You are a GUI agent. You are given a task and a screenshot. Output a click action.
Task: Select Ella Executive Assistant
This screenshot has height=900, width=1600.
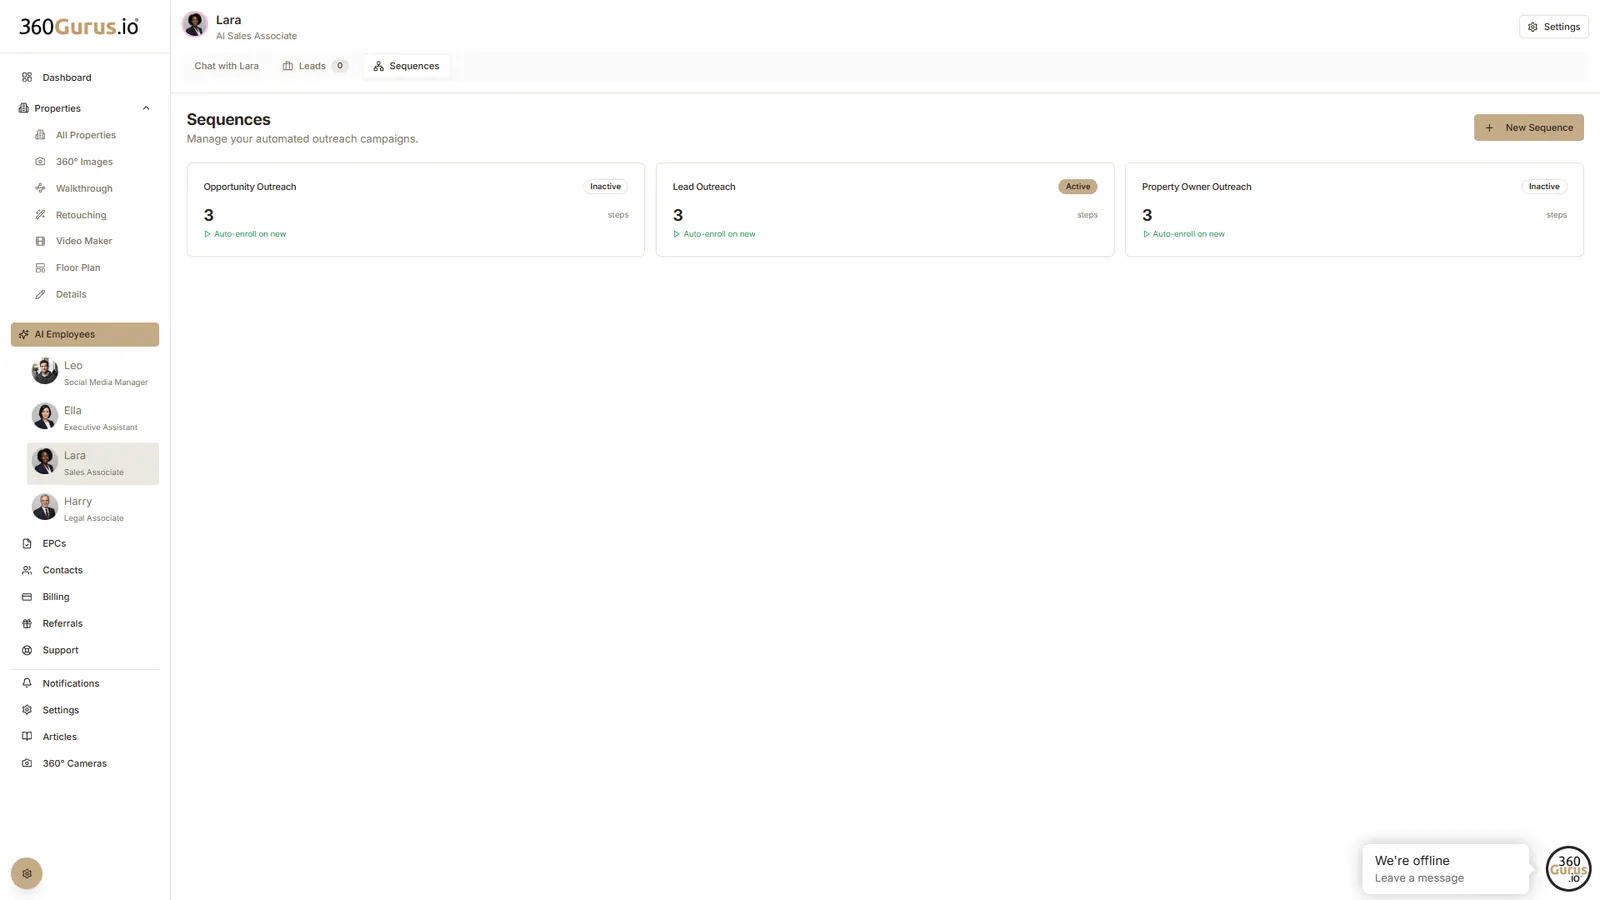tap(92, 417)
